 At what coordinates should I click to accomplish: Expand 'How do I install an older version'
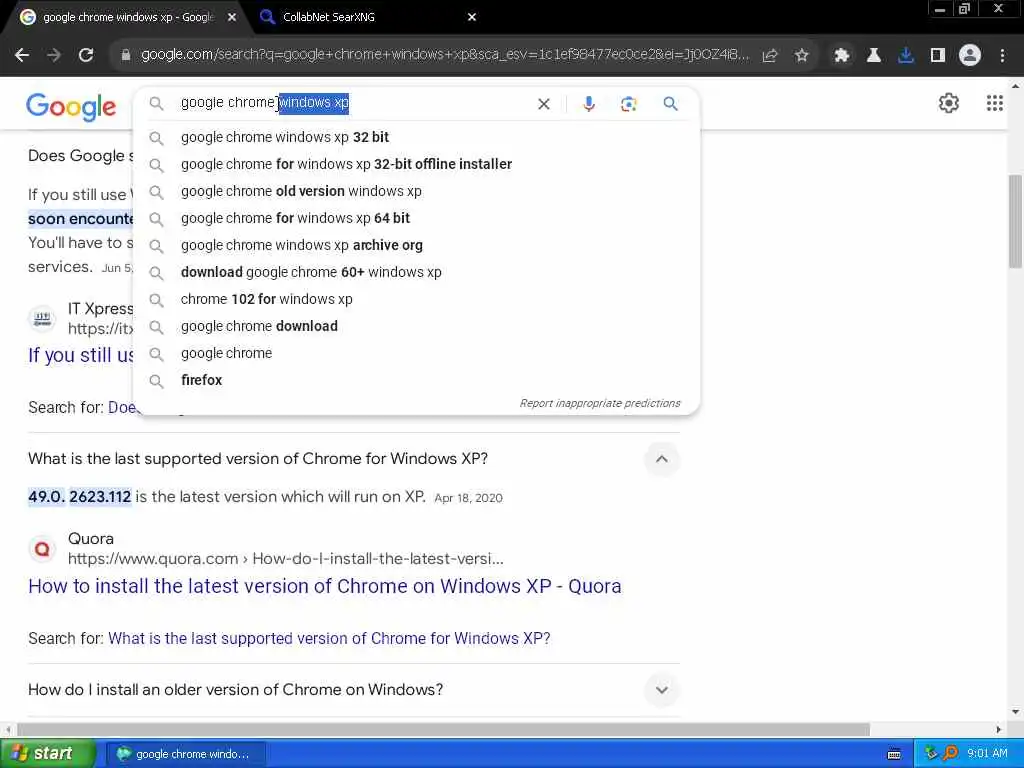(662, 690)
